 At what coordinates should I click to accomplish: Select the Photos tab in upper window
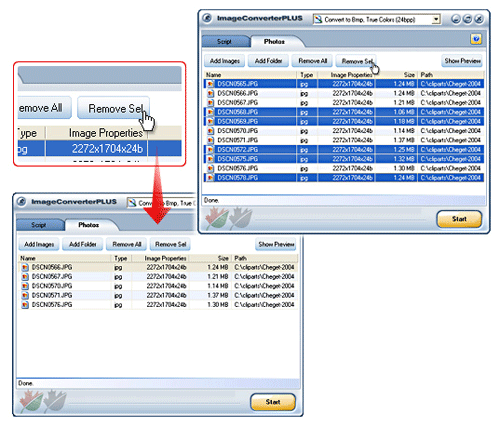point(274,41)
